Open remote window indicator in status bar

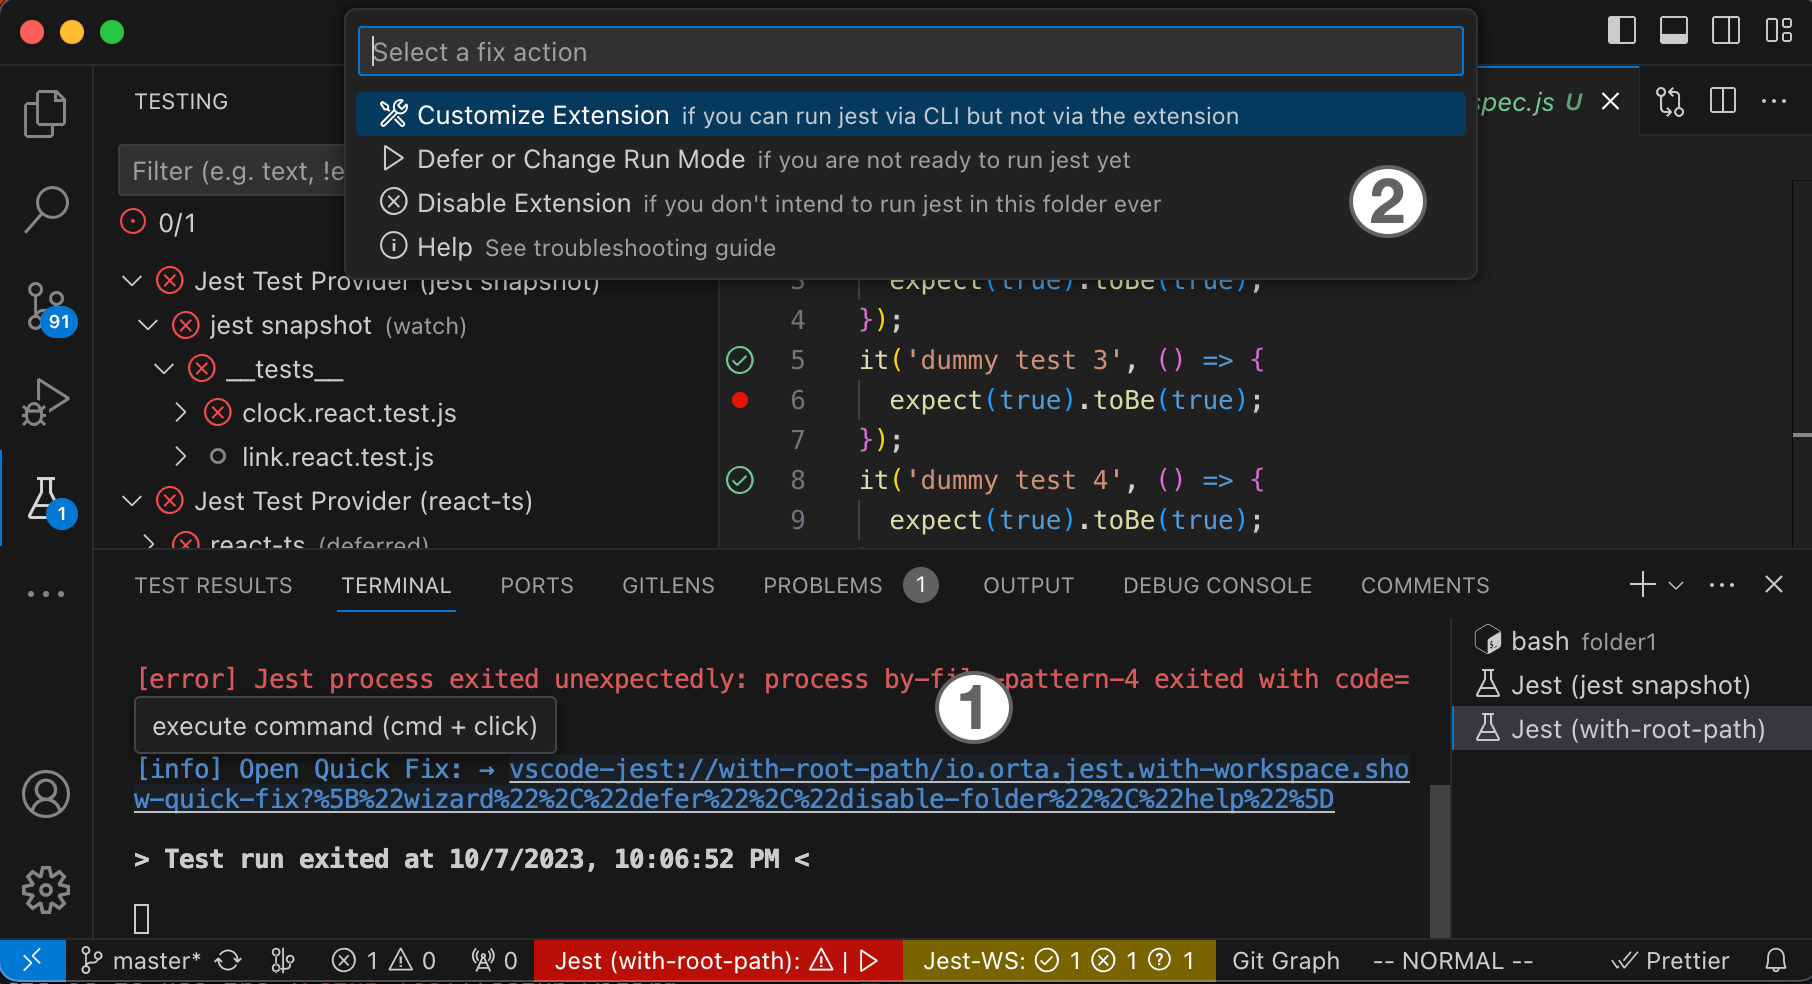(x=32, y=961)
